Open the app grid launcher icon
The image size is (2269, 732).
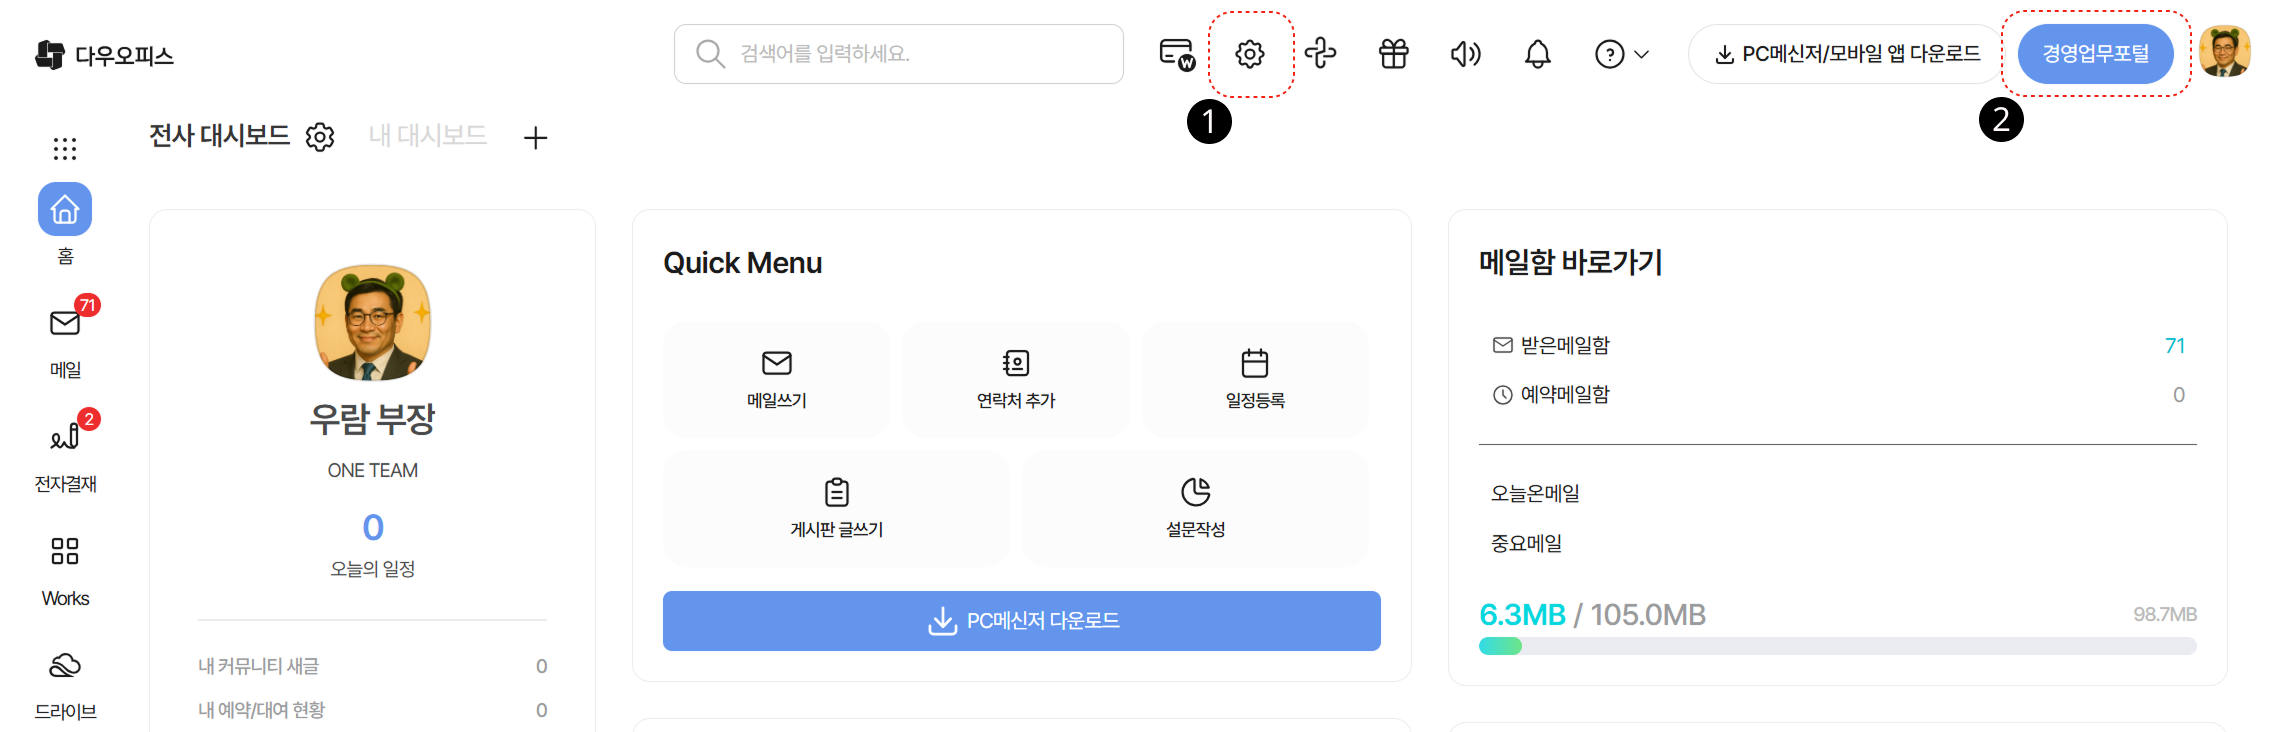tap(65, 149)
